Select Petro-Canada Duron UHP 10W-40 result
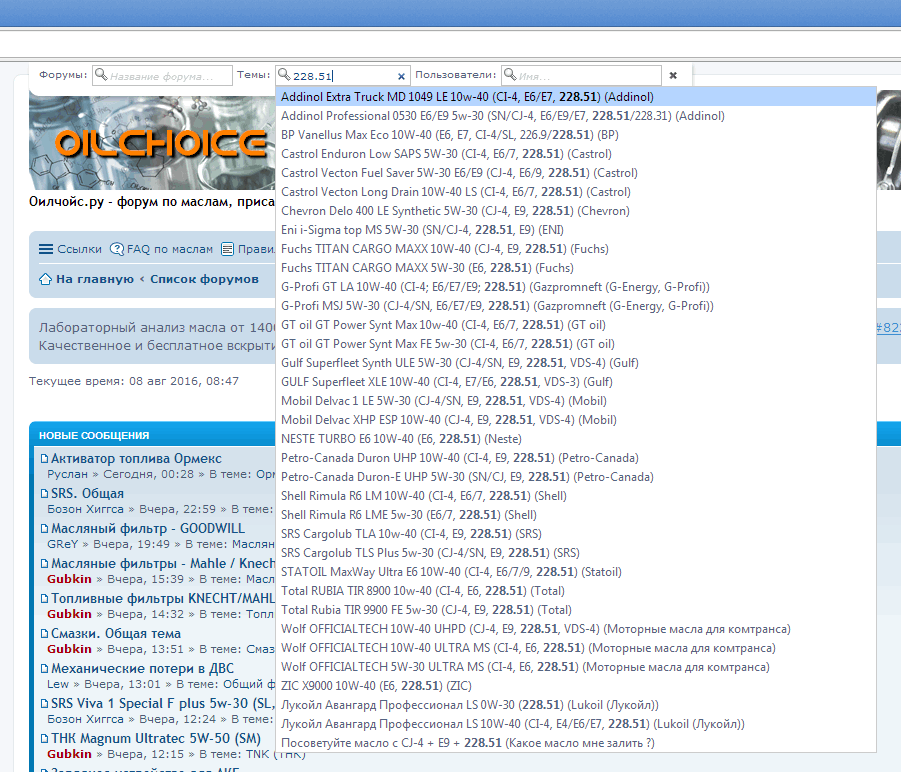The width and height of the screenshot is (901, 772). click(x=576, y=457)
